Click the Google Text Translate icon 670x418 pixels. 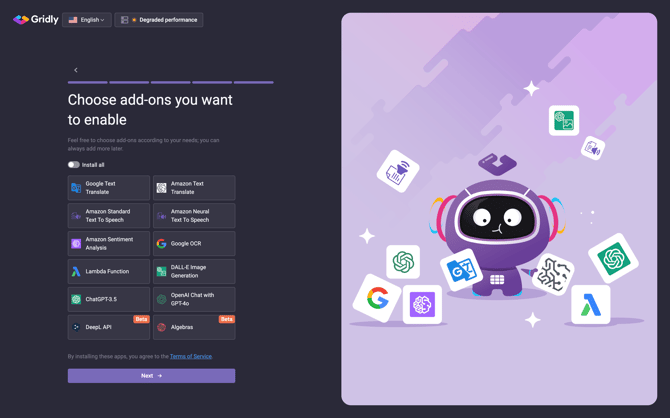point(76,188)
